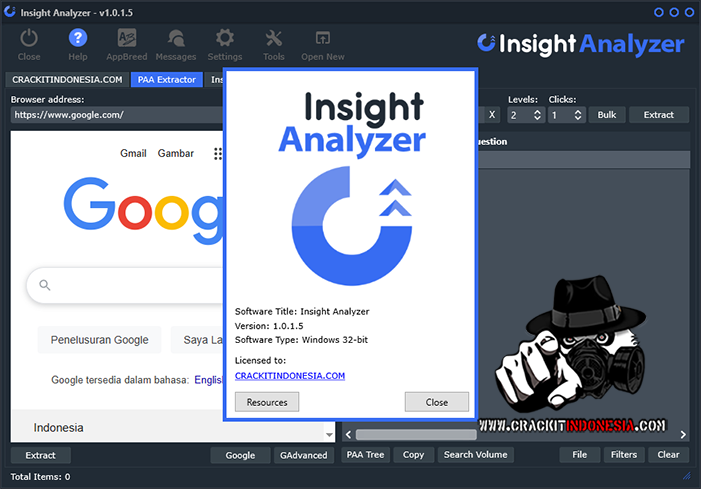
Task: Switch to the PAA Extractor tab
Action: pos(166,79)
